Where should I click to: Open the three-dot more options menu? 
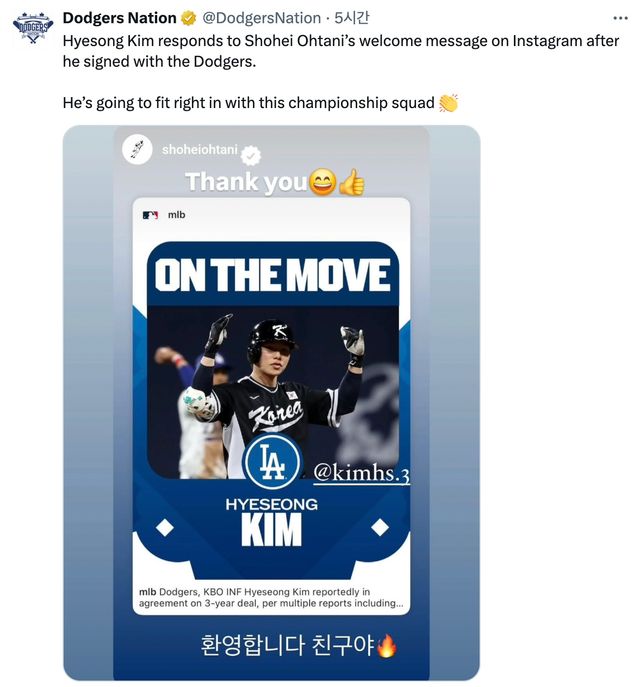(x=620, y=18)
